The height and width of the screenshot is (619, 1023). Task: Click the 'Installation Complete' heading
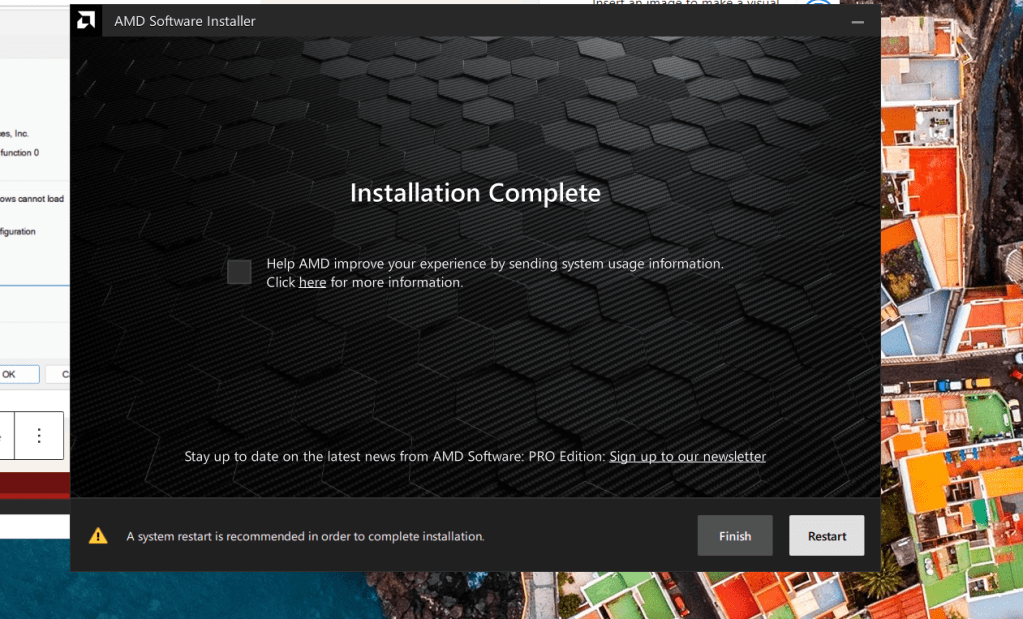click(x=475, y=193)
